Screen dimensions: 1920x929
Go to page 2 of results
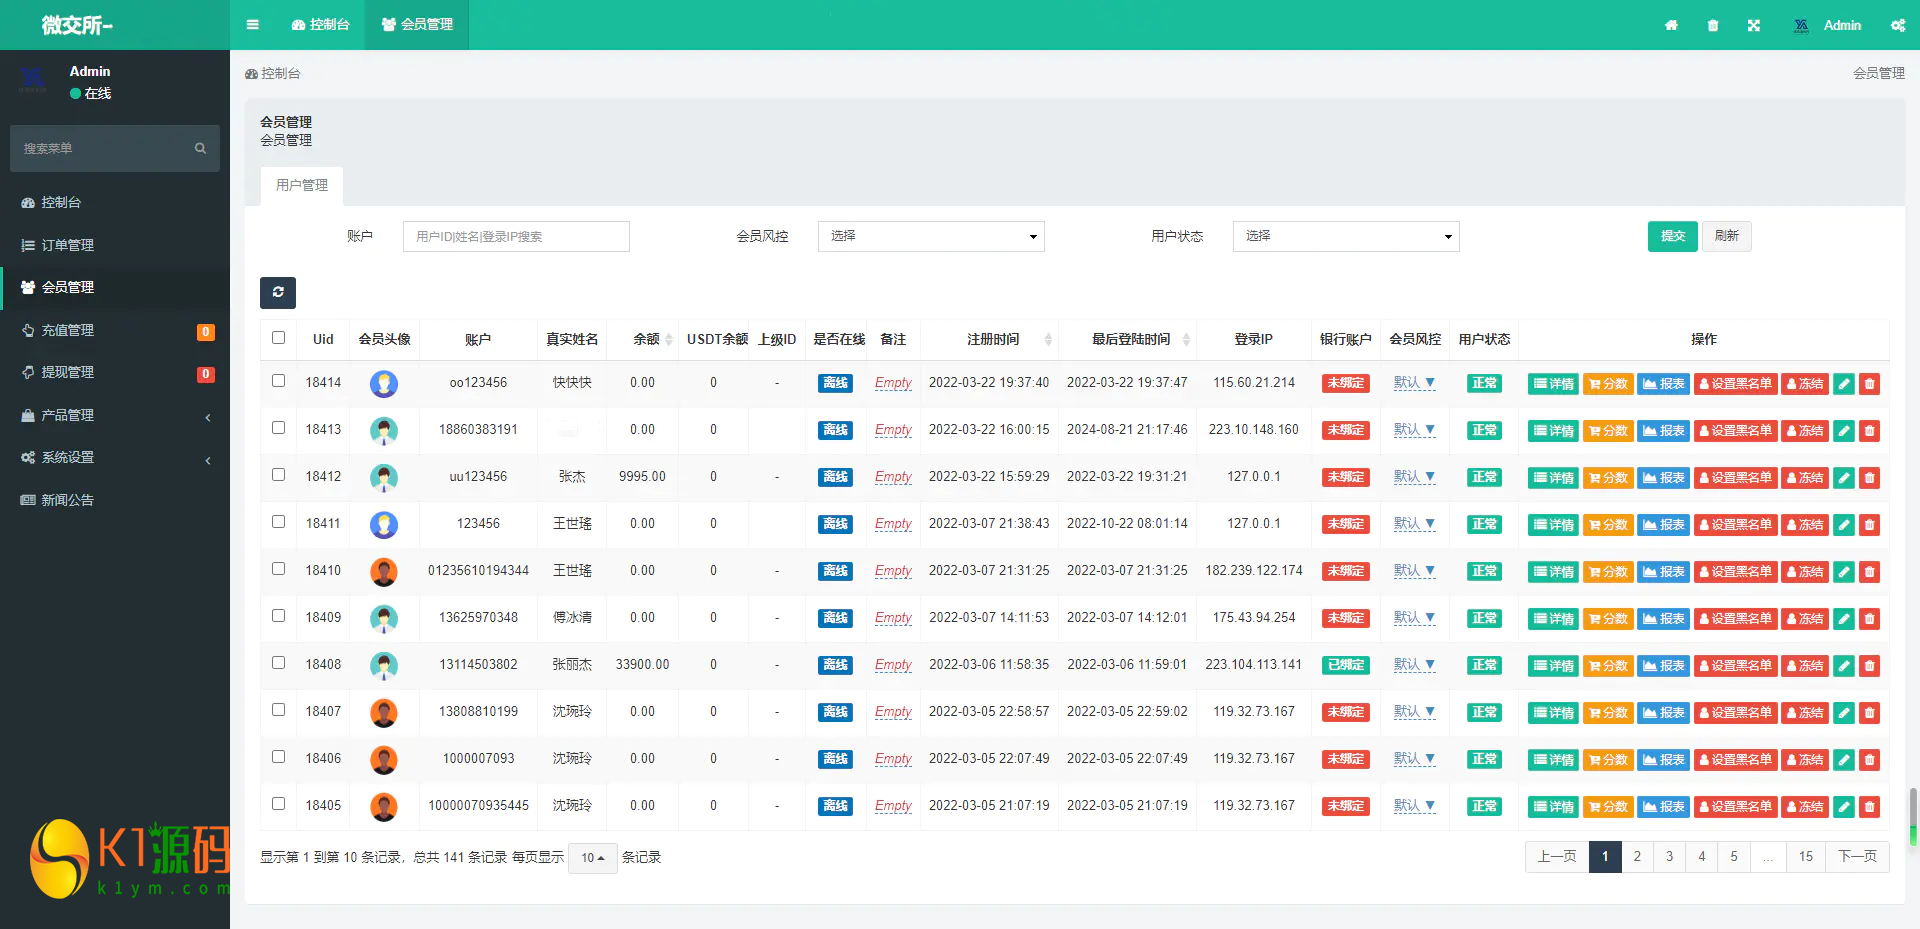[x=1637, y=857]
